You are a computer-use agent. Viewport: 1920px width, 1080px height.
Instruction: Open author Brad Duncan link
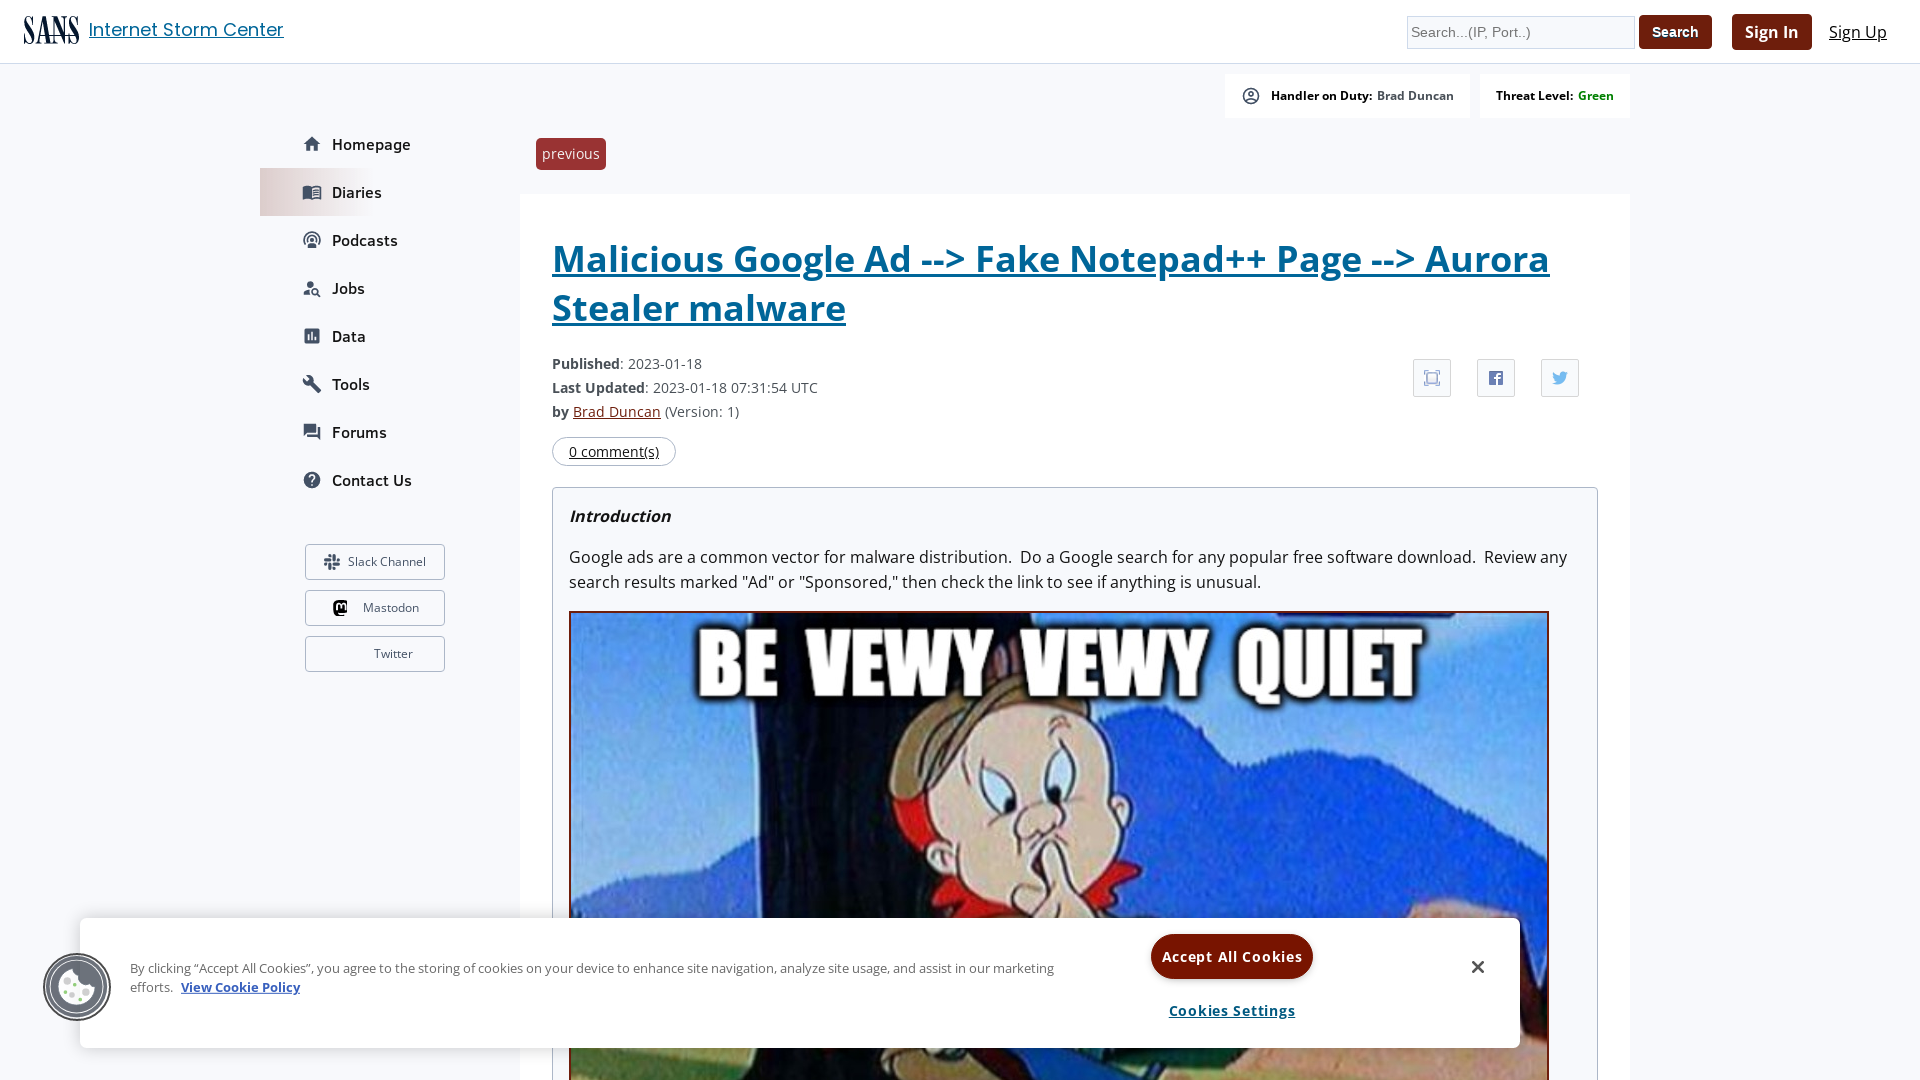[616, 412]
